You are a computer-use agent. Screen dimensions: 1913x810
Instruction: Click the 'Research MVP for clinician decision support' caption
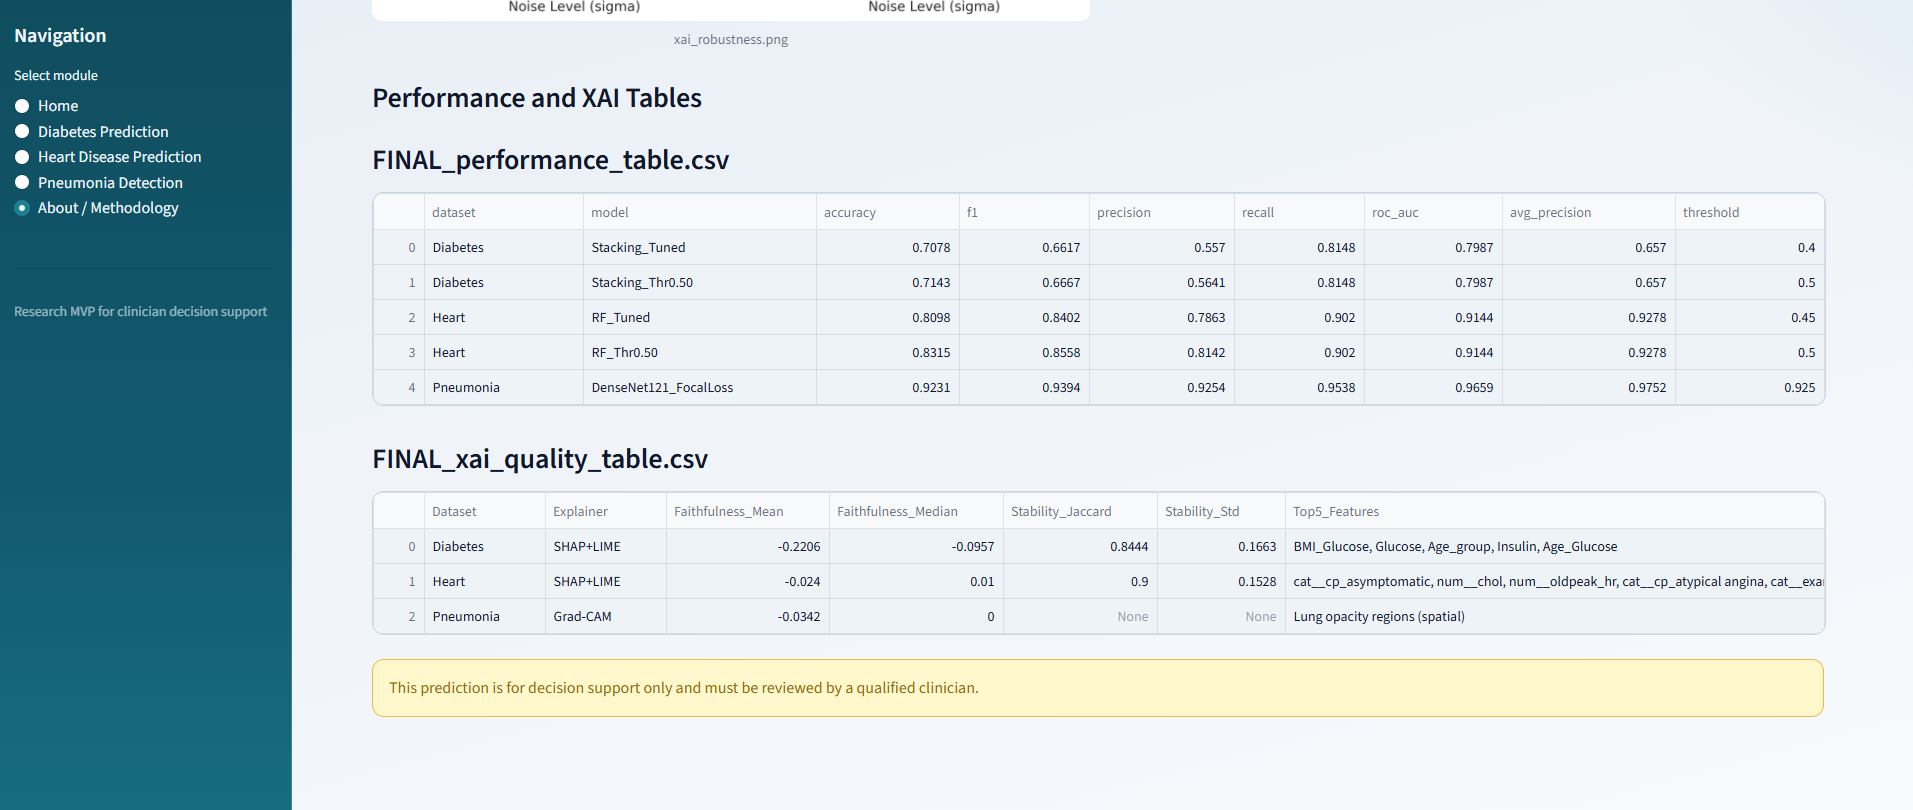pyautogui.click(x=141, y=312)
